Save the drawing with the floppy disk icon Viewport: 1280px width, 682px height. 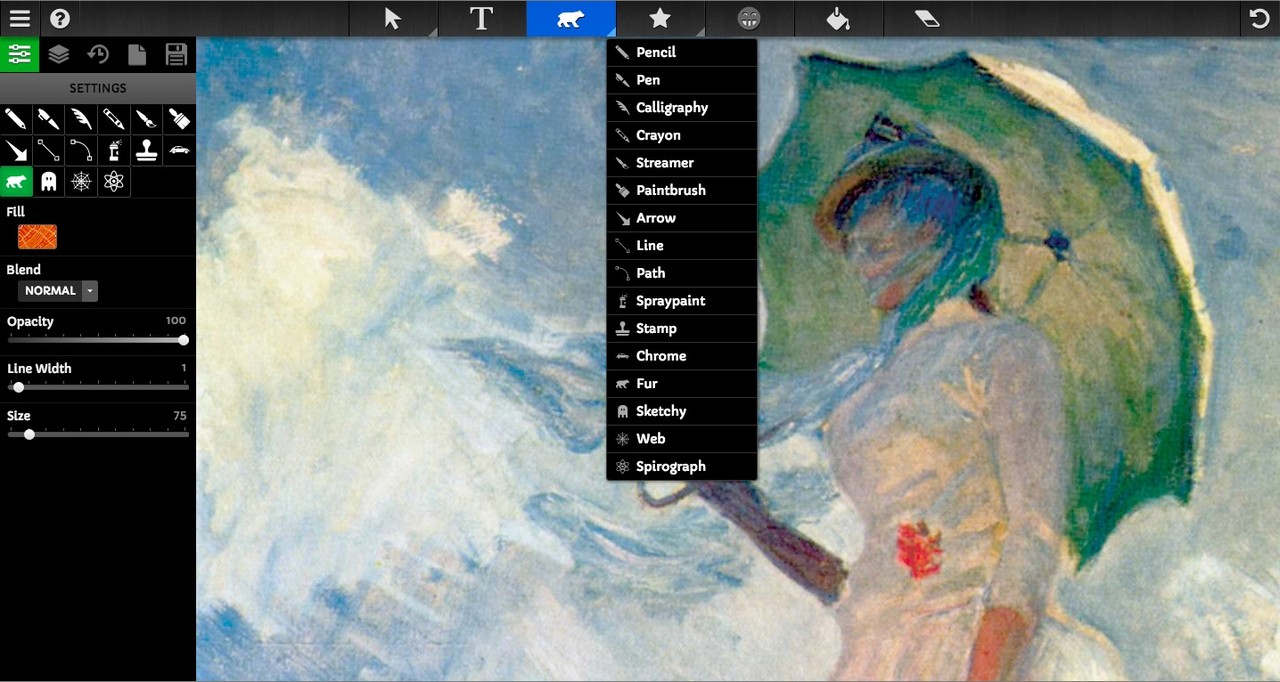click(176, 55)
